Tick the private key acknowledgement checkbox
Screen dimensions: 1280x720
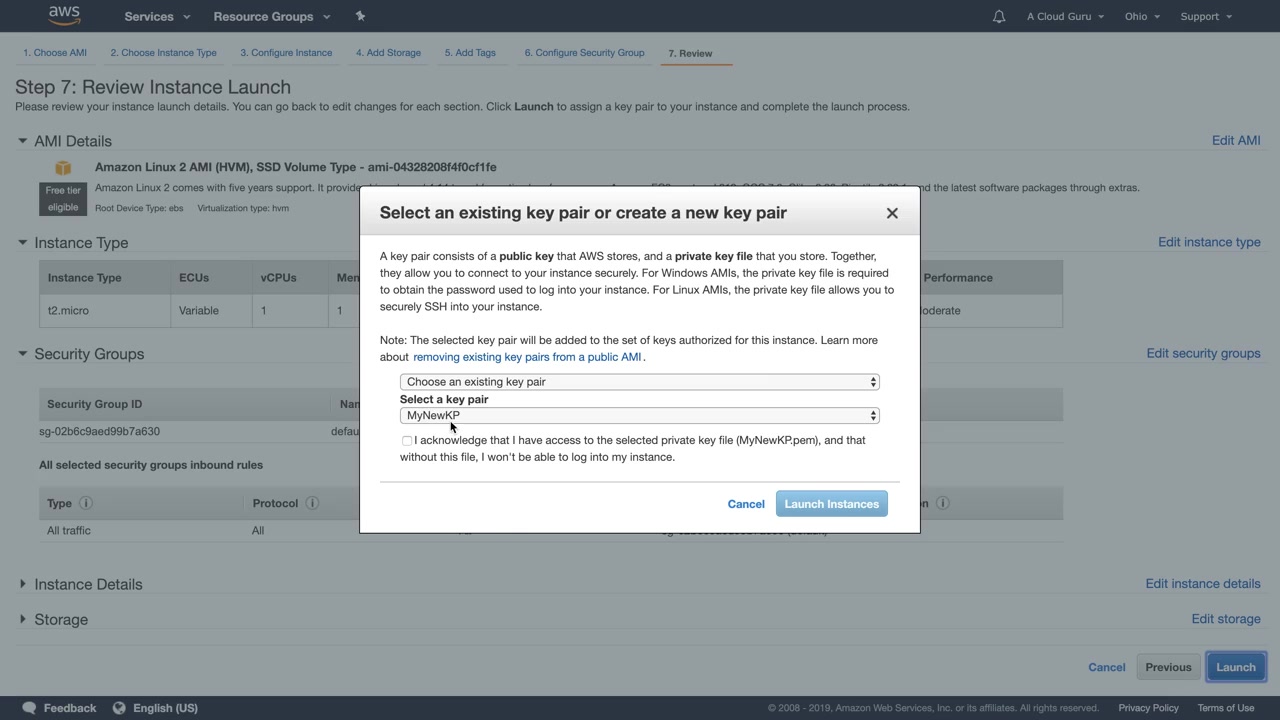[x=407, y=441]
